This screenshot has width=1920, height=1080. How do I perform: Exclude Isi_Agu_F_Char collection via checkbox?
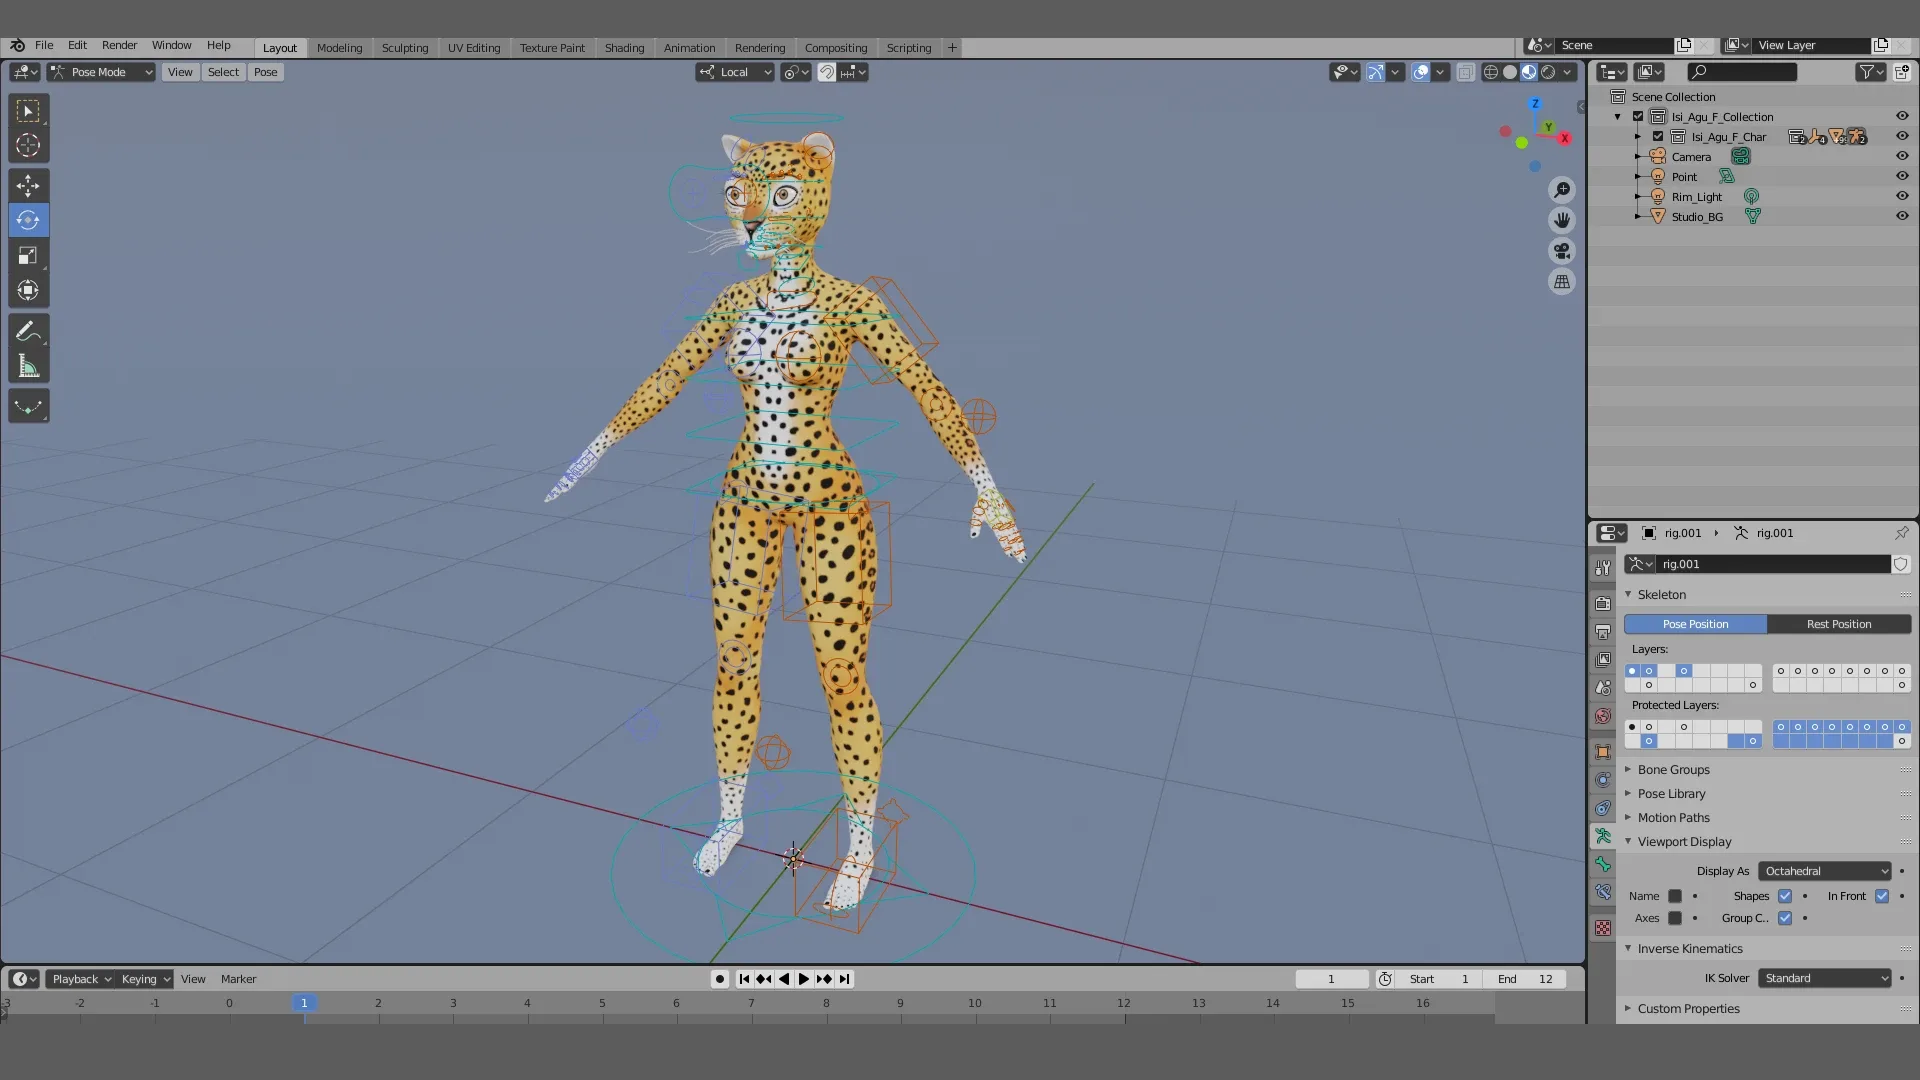1658,136
